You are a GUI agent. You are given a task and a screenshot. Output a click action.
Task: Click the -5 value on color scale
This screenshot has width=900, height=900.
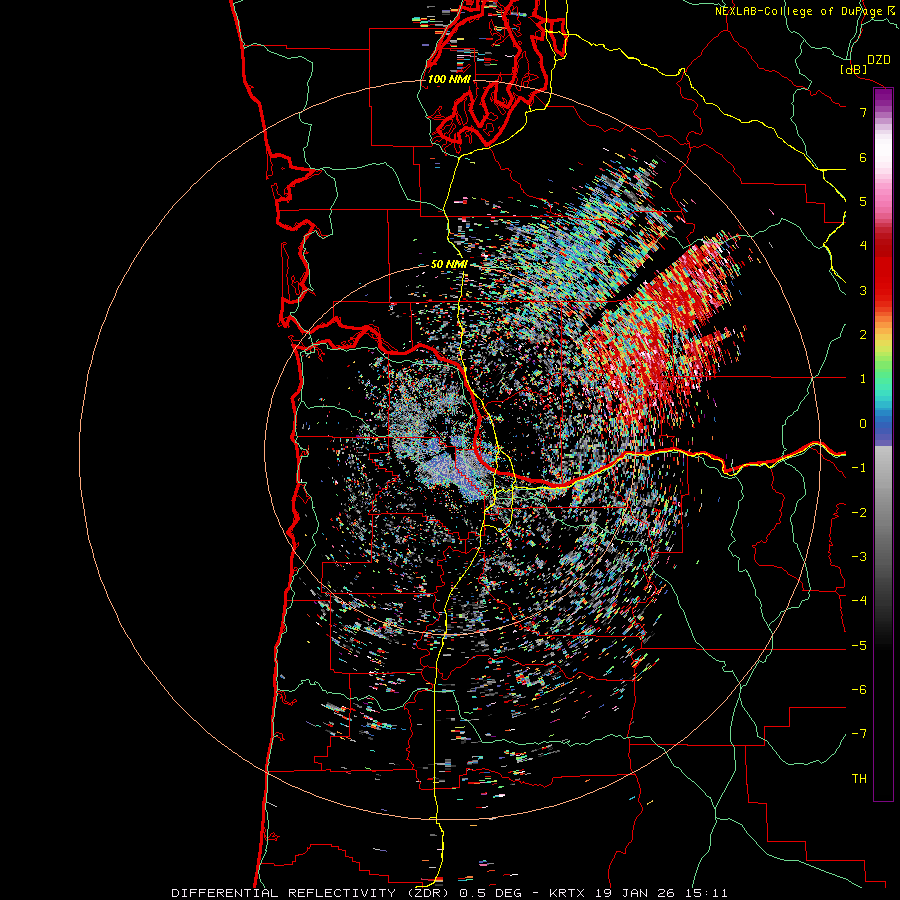coord(859,646)
